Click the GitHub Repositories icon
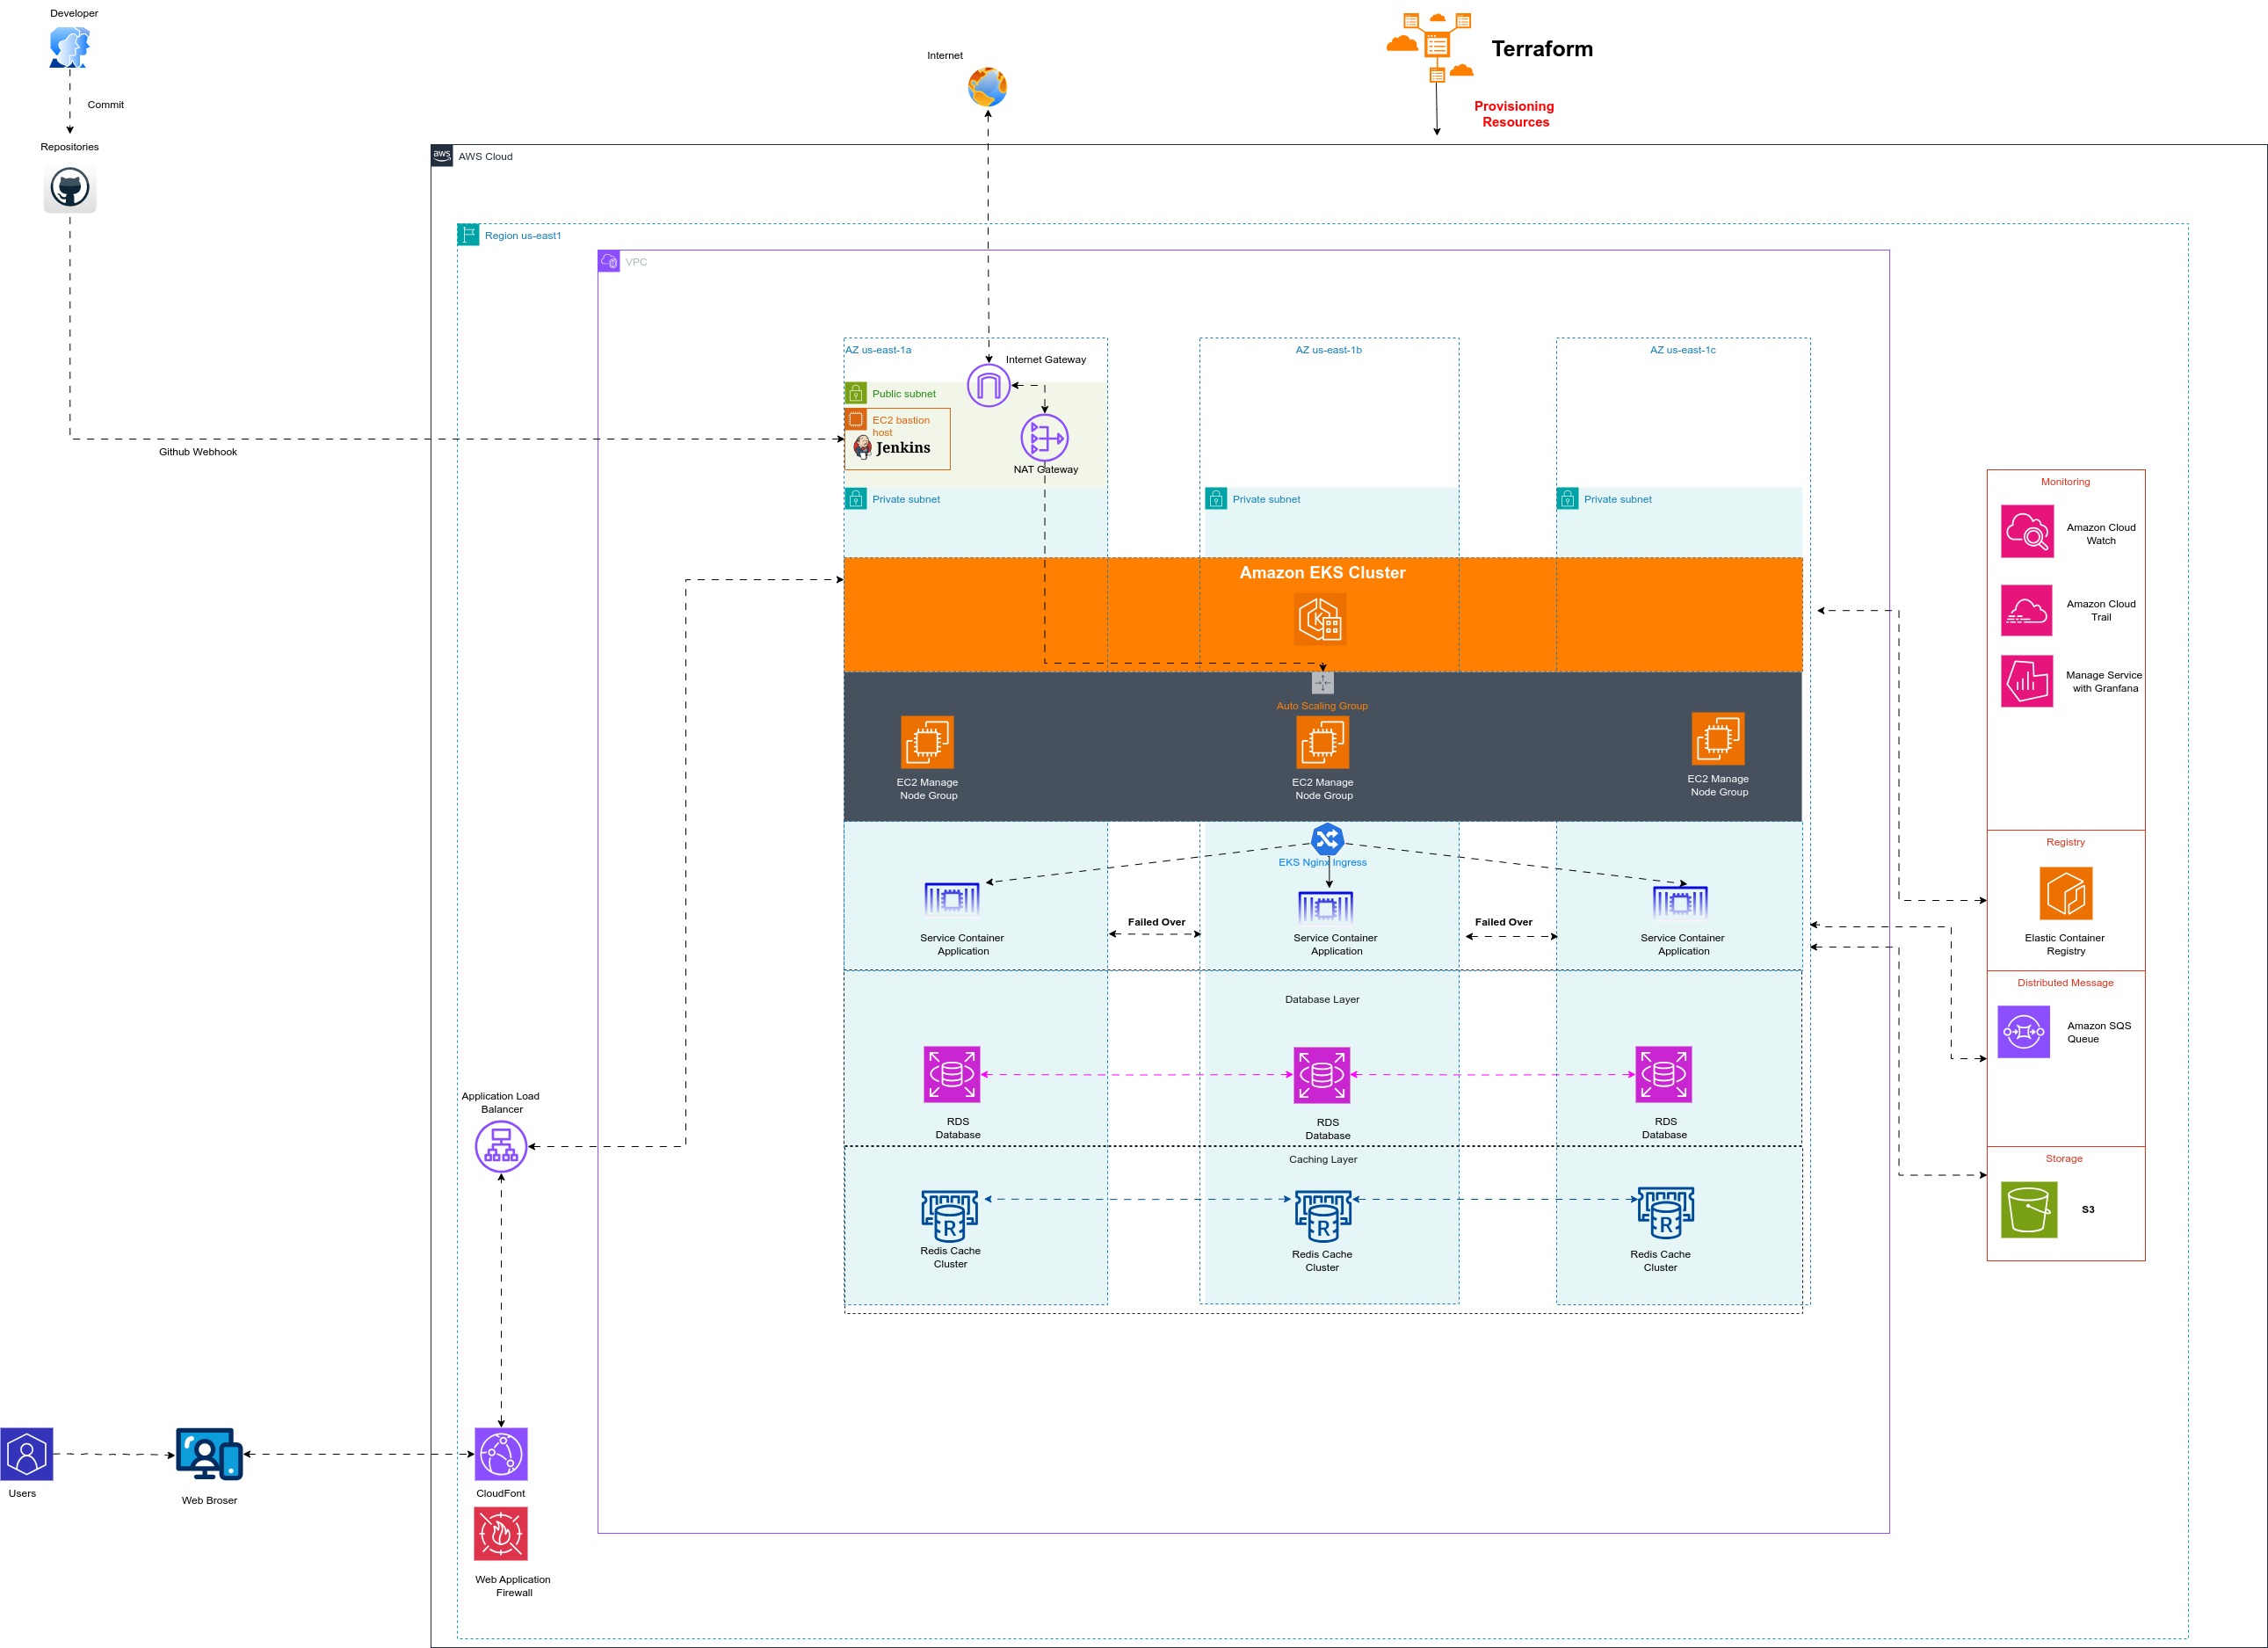The width and height of the screenshot is (2268, 1648). pos(69,189)
